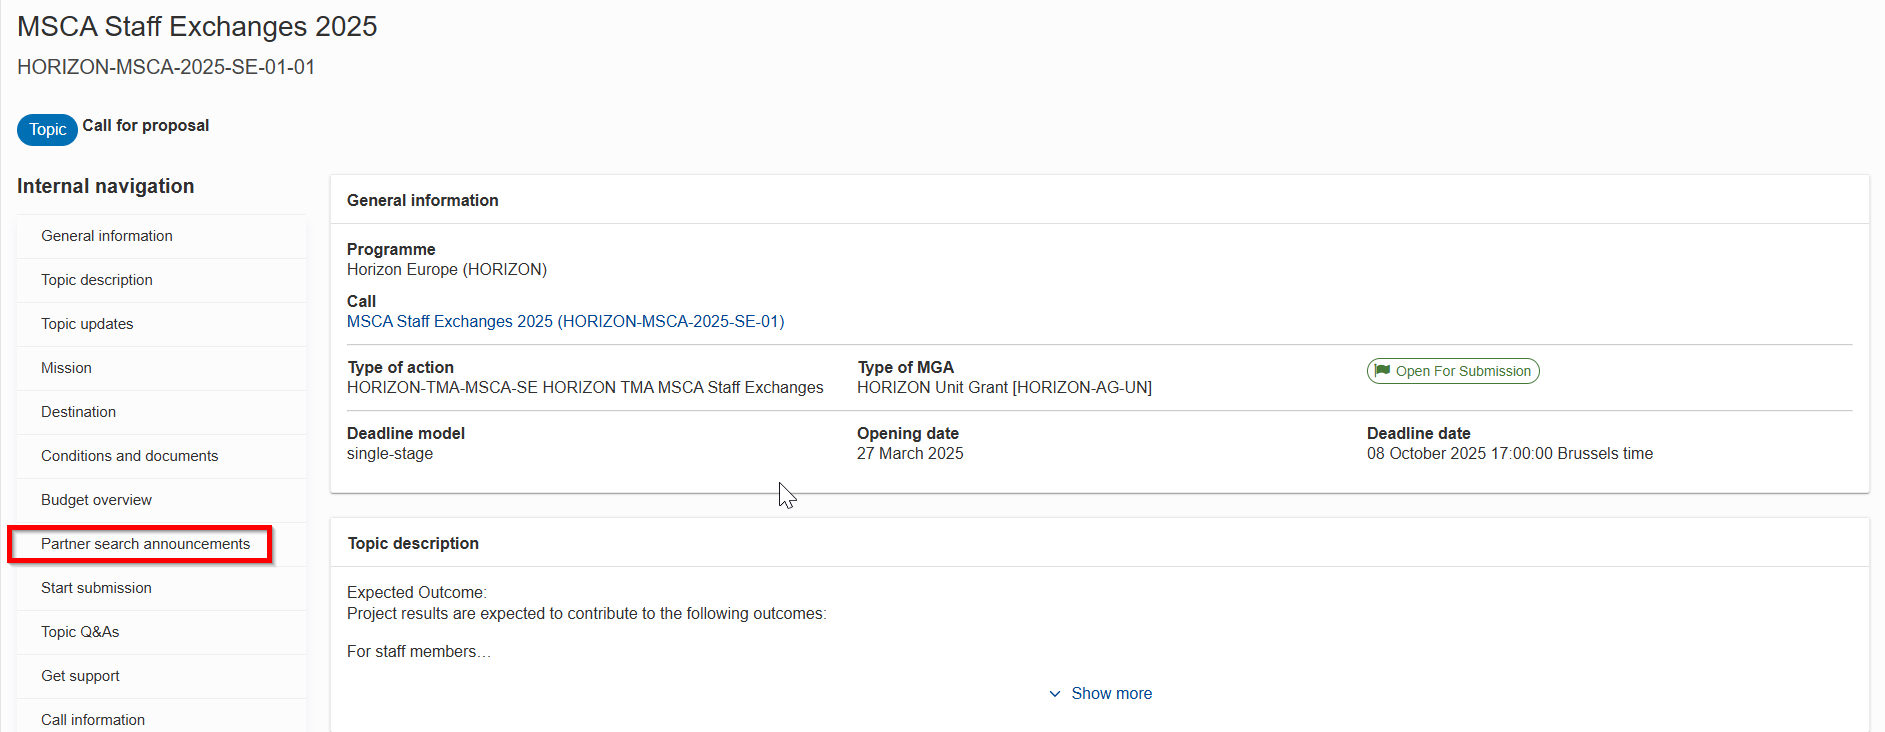Click the Opening date label
The image size is (1885, 732).
tap(908, 433)
